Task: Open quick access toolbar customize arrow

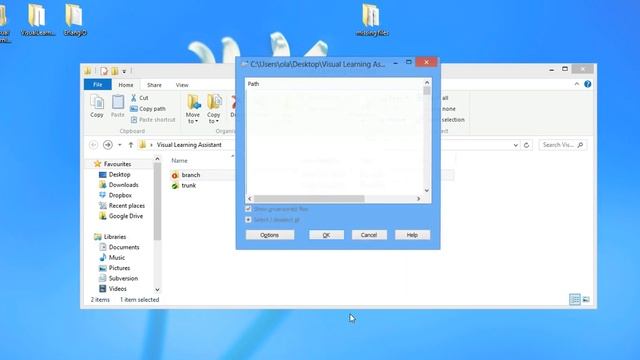Action: [x=124, y=71]
